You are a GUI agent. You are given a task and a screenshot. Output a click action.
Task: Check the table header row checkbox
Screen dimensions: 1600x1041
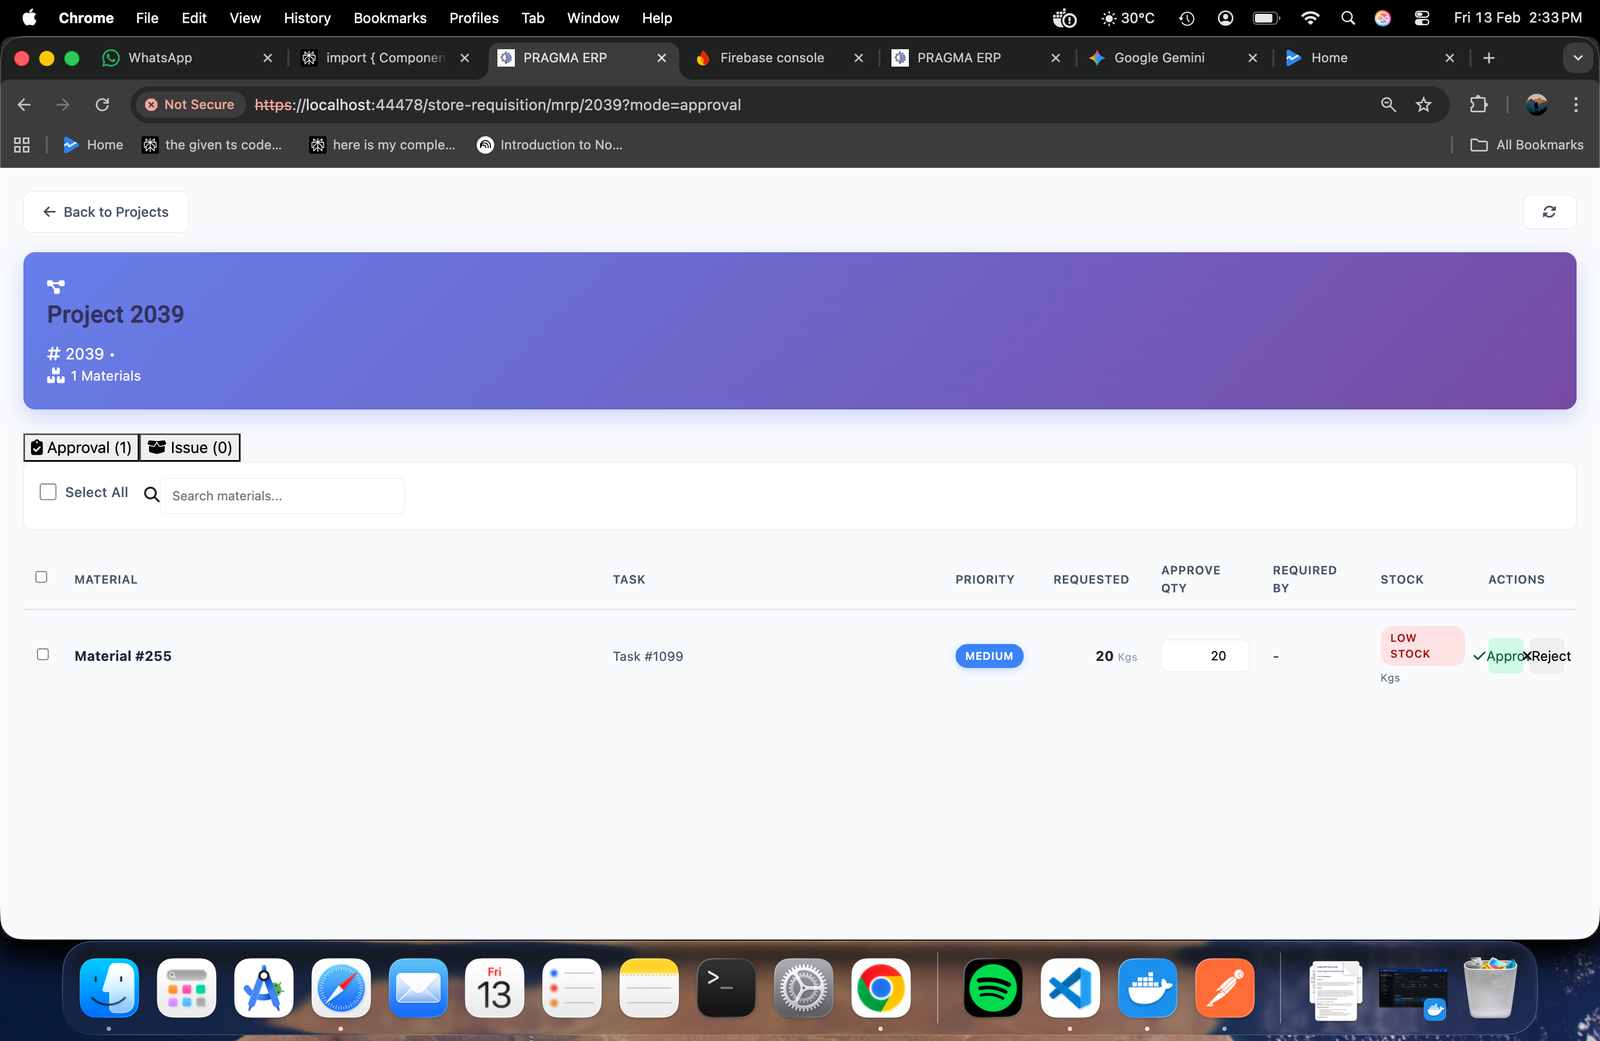42,577
